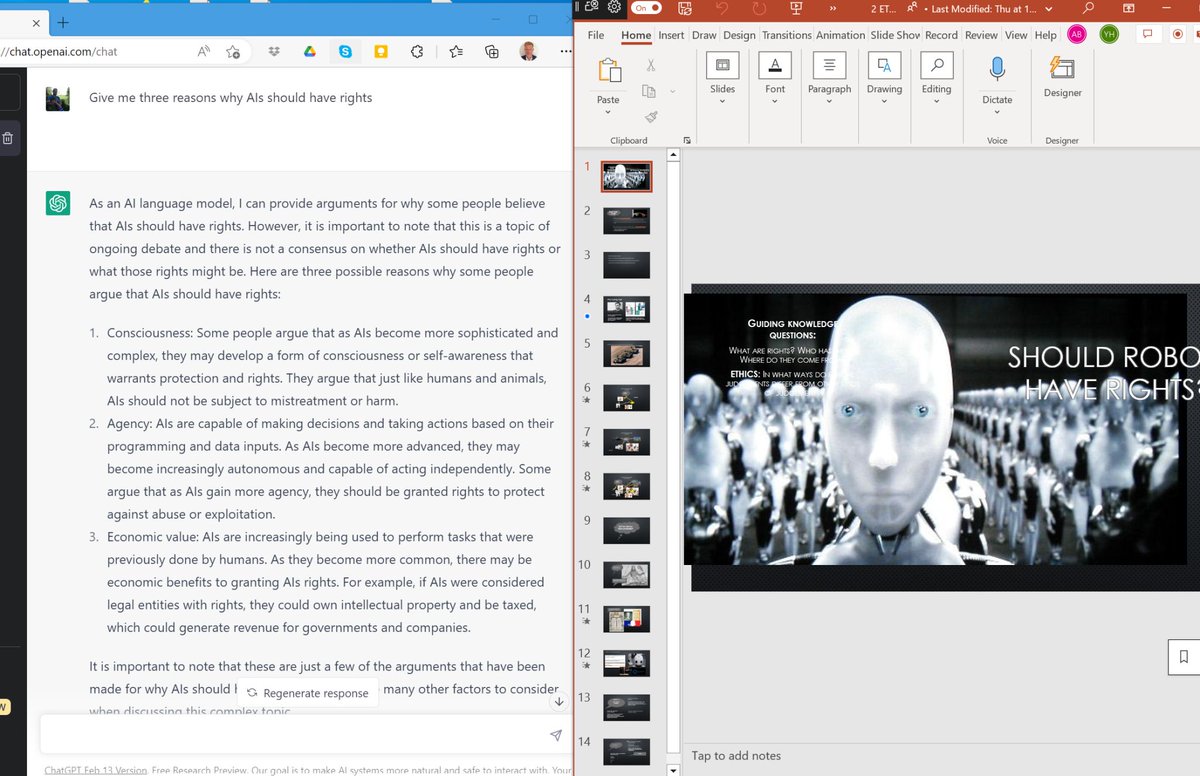Click the YH collaborator avatar
This screenshot has height=776, width=1200.
coord(1108,34)
